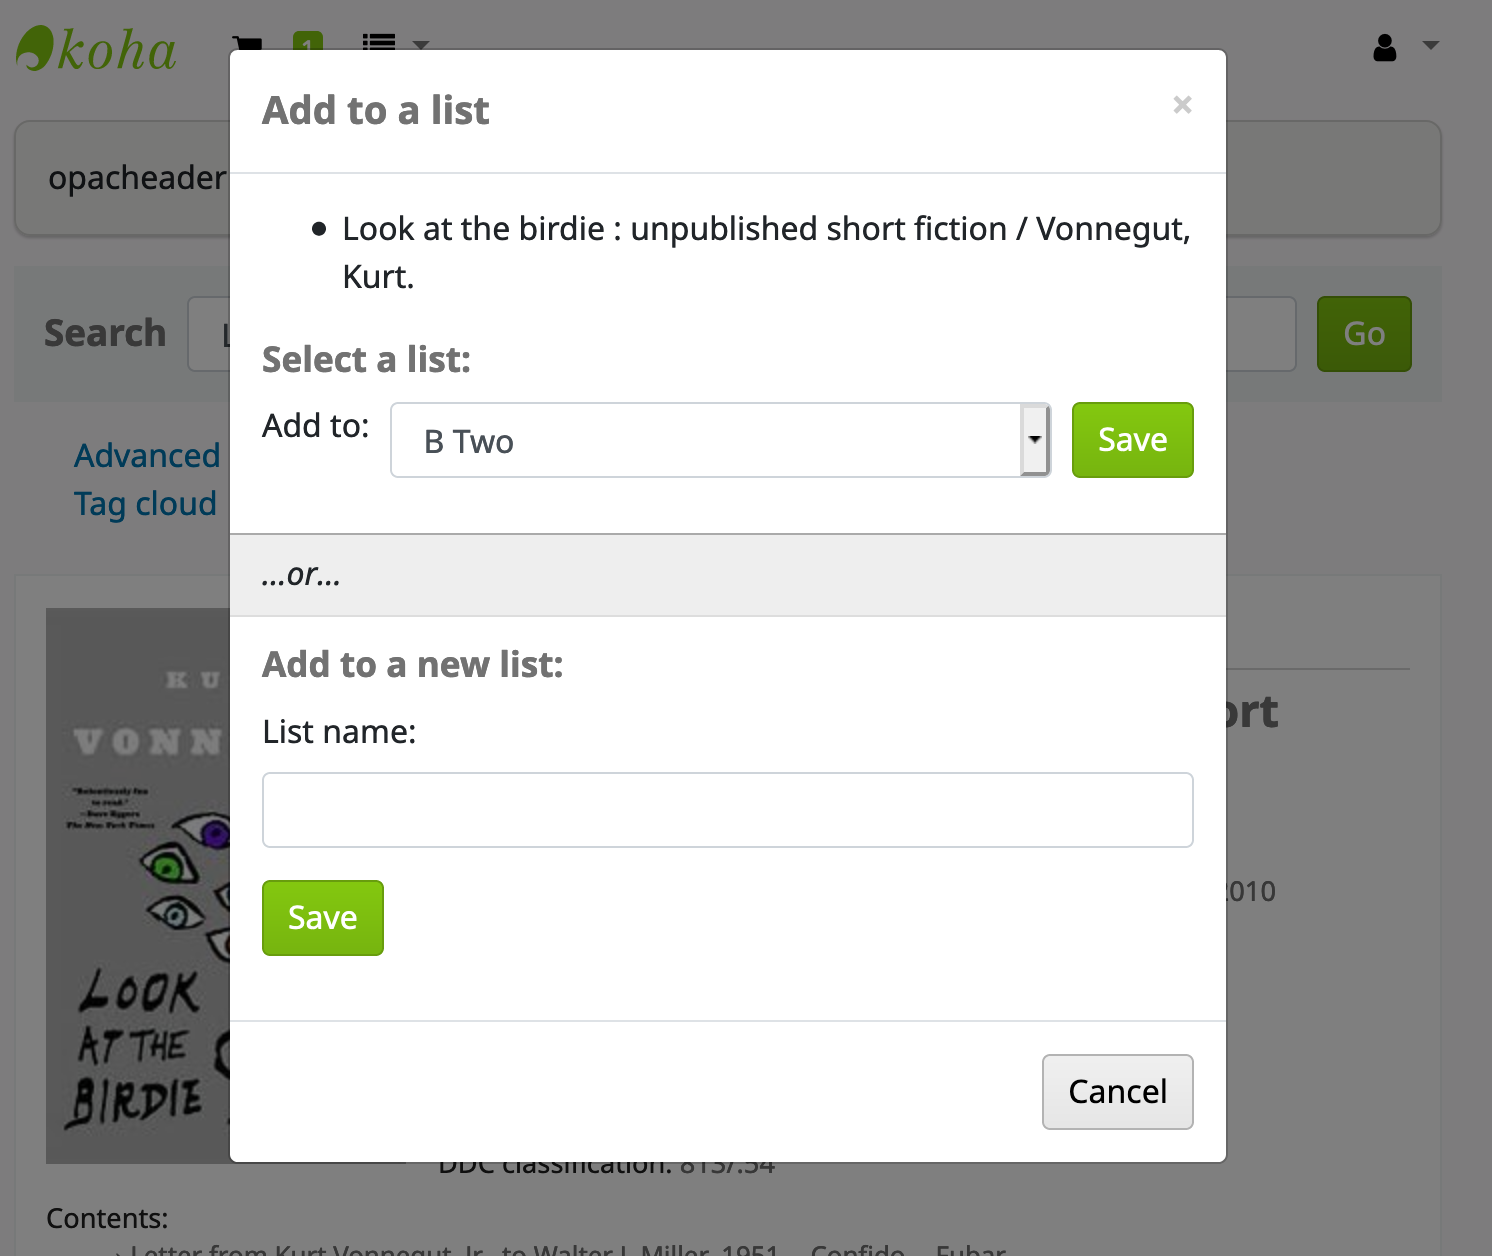This screenshot has height=1256, width=1492.
Task: Open the Lists menu icon
Action: click(379, 42)
